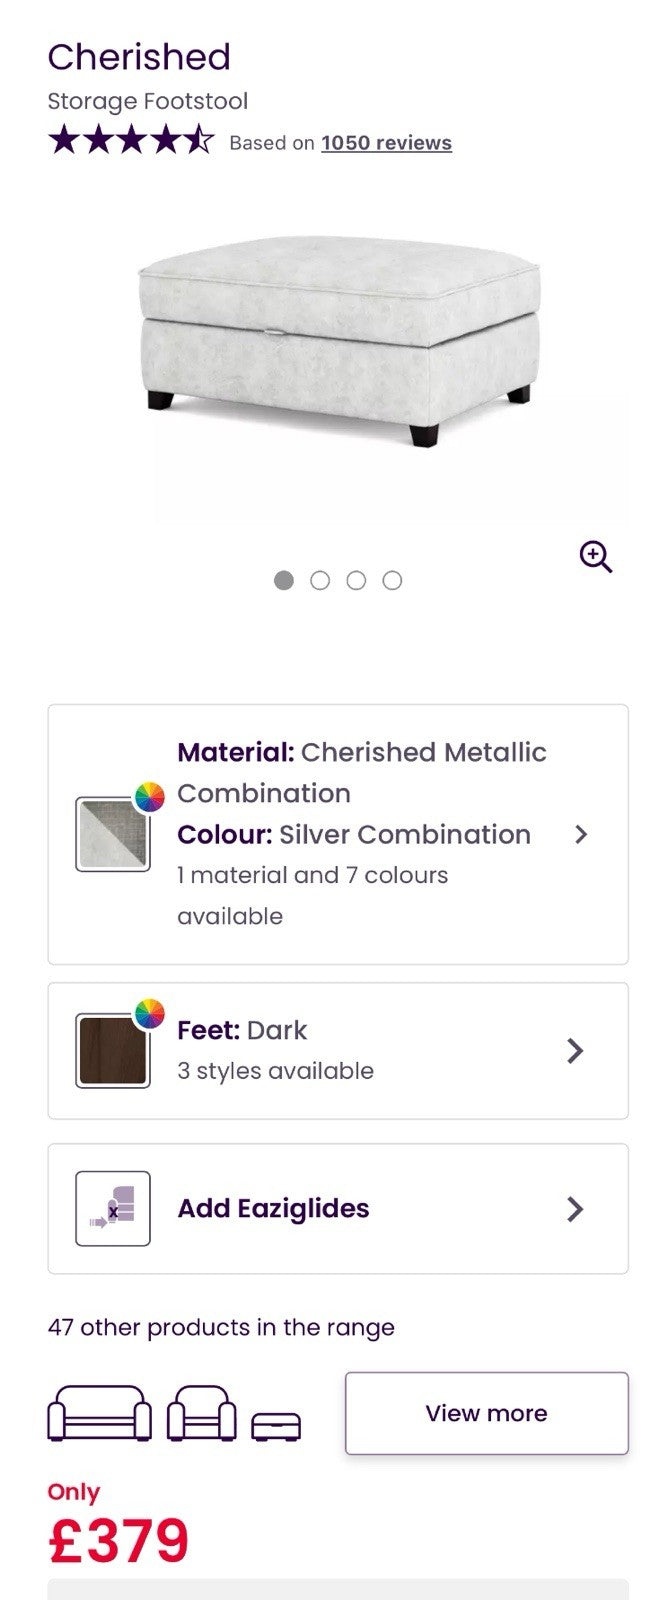
Task: Click the Eaziglides furniture icon
Action: (113, 1209)
